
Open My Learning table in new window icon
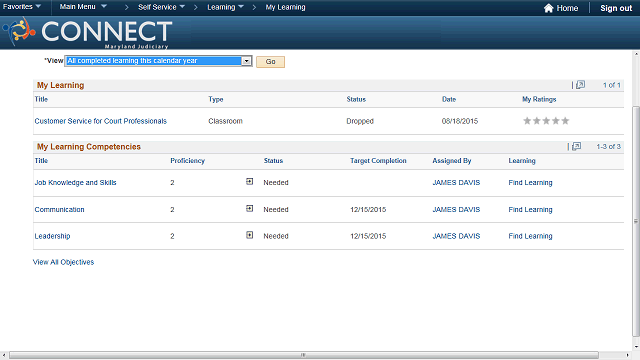click(x=580, y=84)
